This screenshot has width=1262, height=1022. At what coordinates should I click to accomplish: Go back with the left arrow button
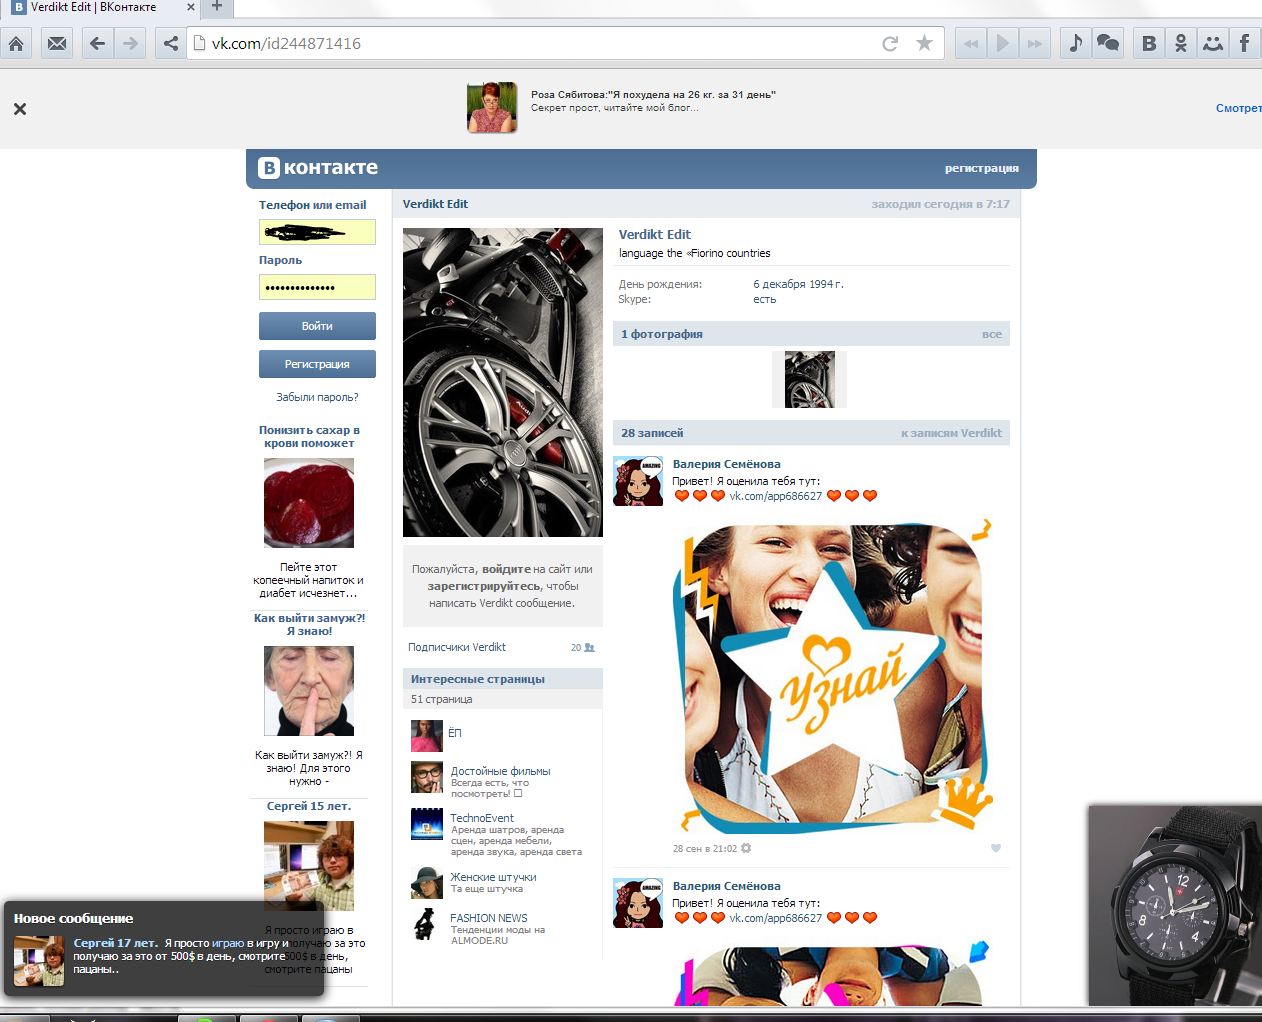coord(97,43)
